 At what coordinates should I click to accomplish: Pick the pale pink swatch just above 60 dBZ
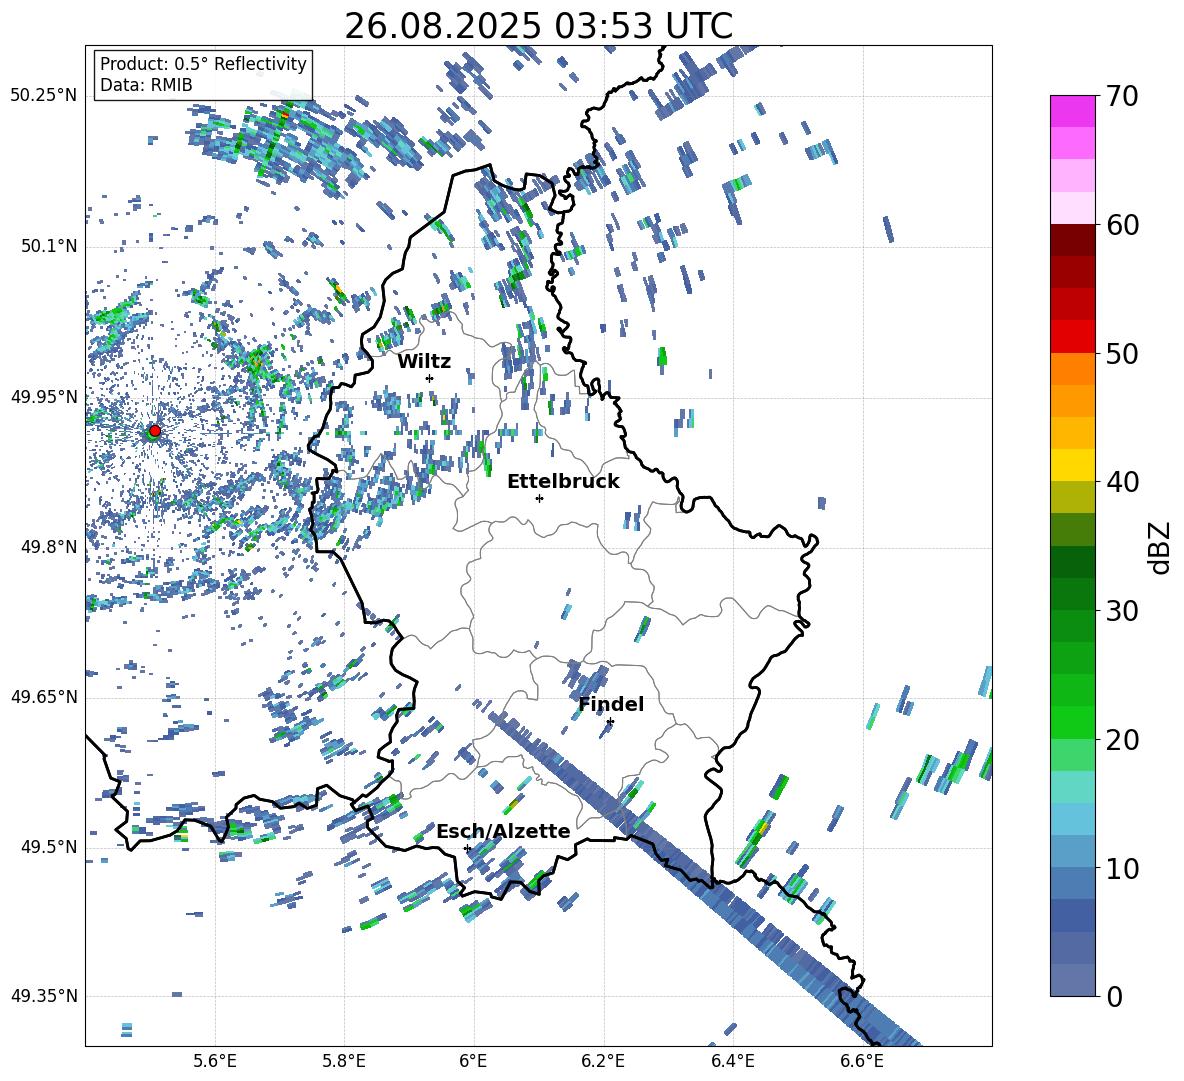pos(1073,208)
